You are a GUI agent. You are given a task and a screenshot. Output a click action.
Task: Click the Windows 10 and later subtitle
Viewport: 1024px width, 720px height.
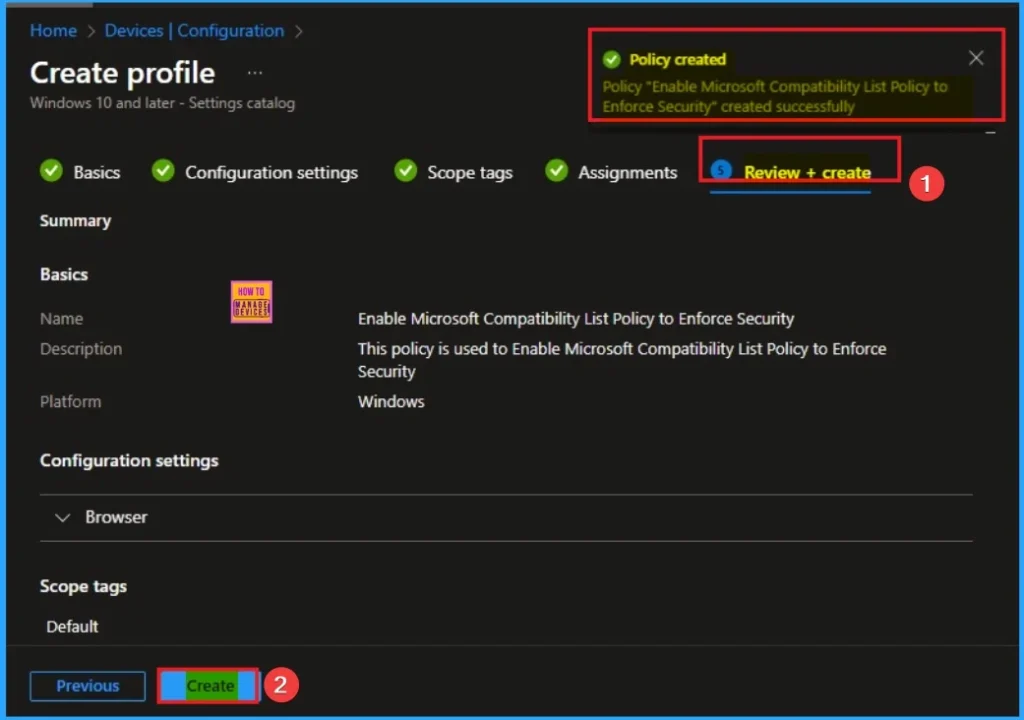pos(162,103)
